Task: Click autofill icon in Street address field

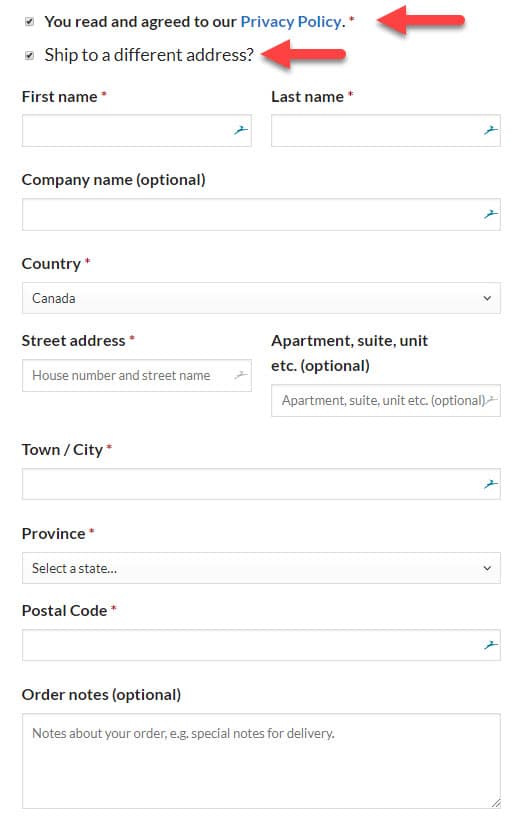Action: 241,375
